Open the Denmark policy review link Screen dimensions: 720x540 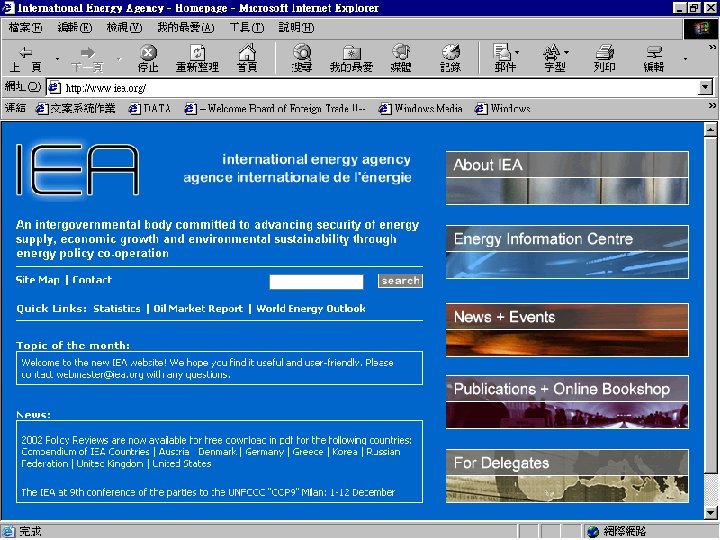pyautogui.click(x=217, y=452)
